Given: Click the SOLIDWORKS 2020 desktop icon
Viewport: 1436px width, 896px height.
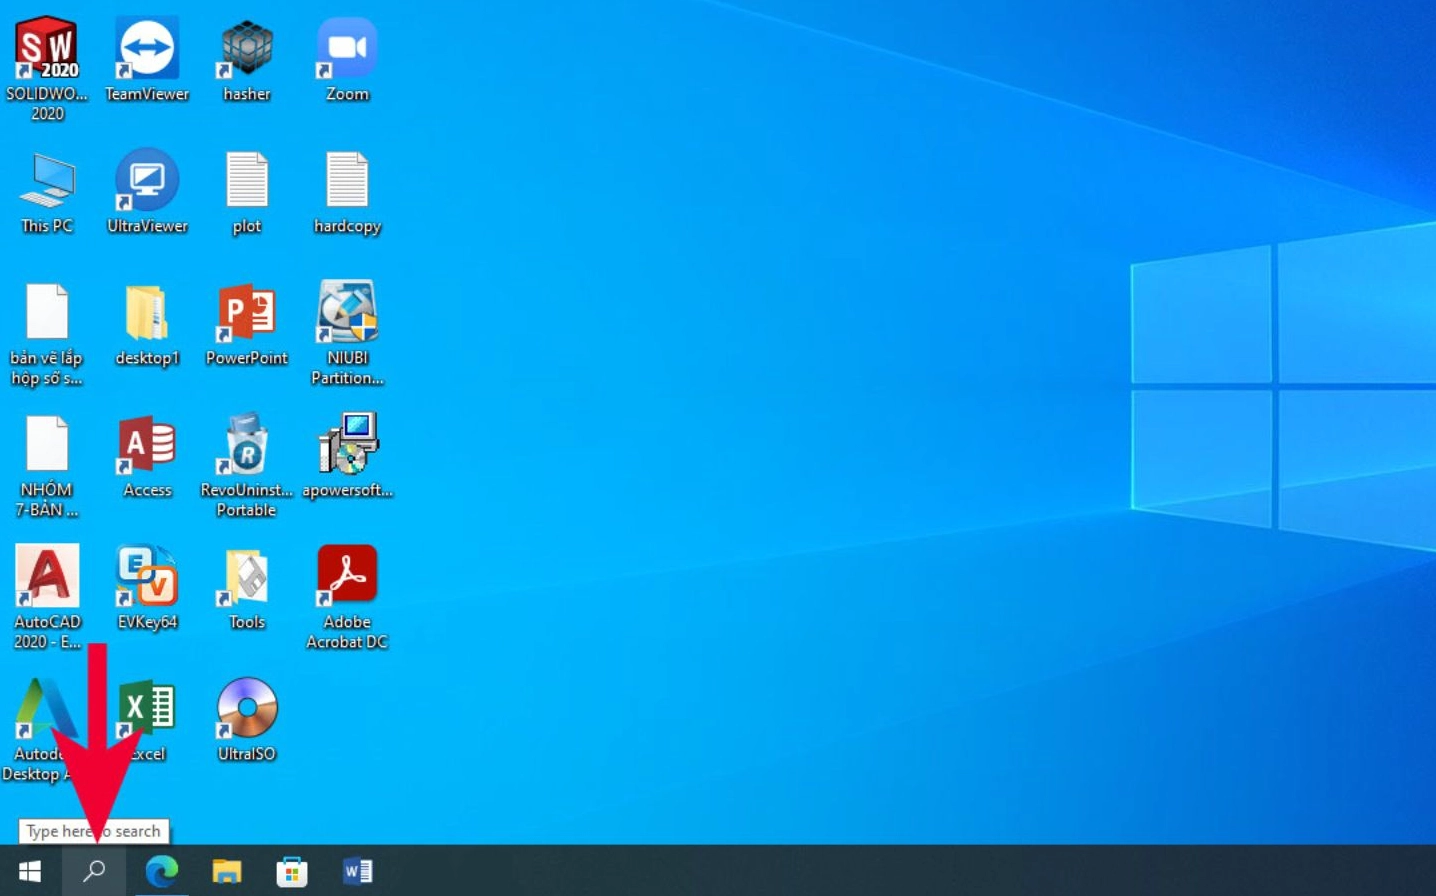Looking at the screenshot, I should click(x=47, y=48).
